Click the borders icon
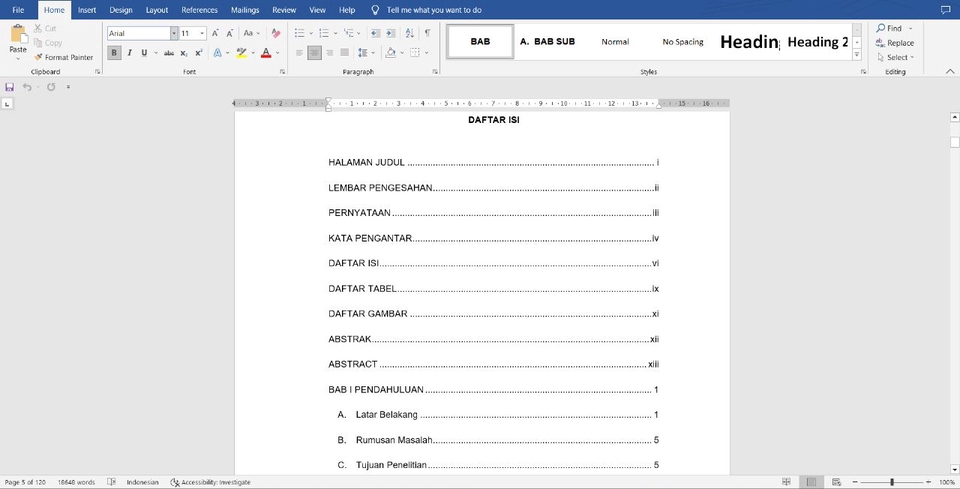The width and height of the screenshot is (960, 489). point(415,53)
